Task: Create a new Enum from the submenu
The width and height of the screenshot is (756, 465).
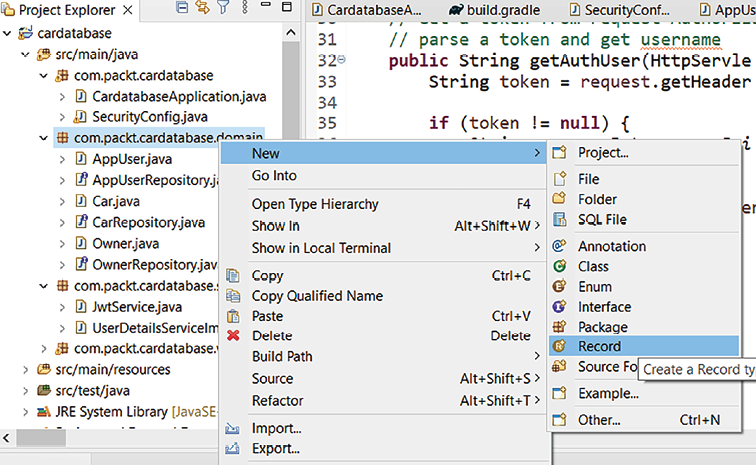Action: (594, 287)
